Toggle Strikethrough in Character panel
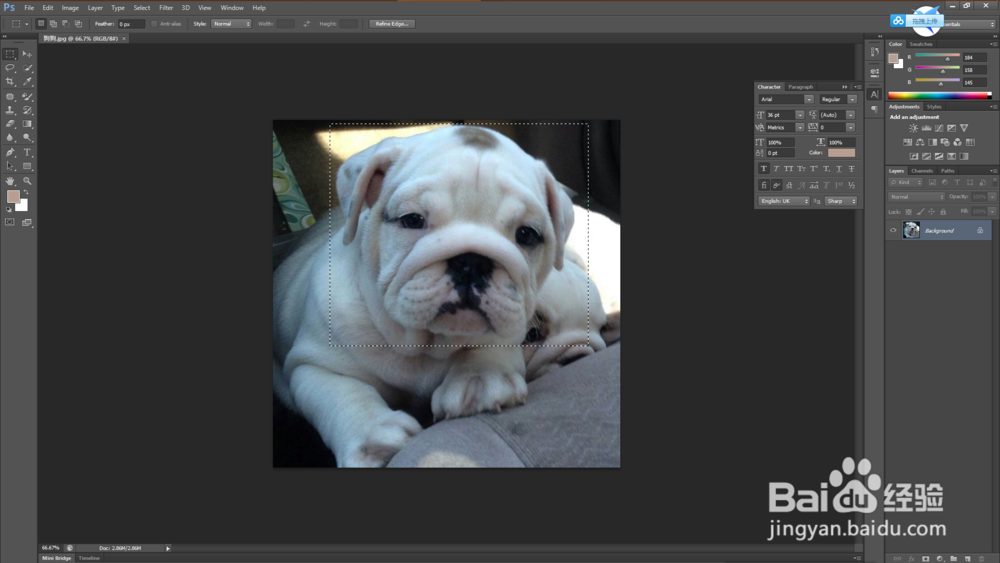 point(851,169)
